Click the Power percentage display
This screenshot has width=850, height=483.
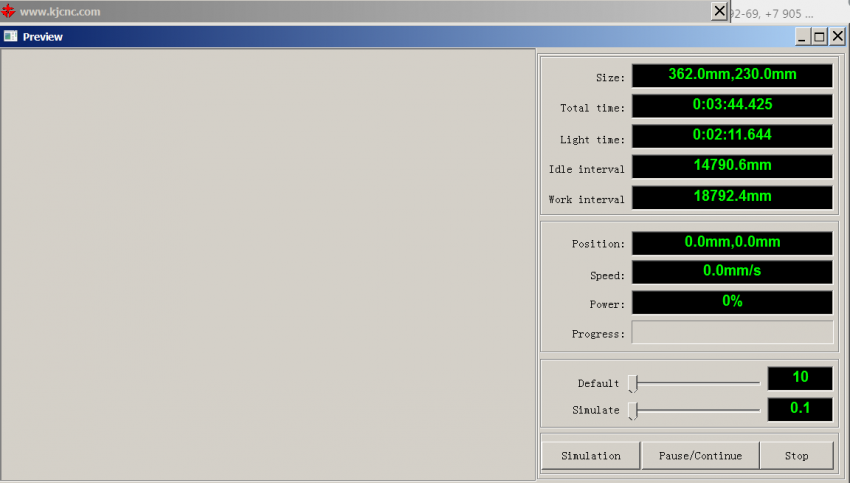[x=732, y=302]
